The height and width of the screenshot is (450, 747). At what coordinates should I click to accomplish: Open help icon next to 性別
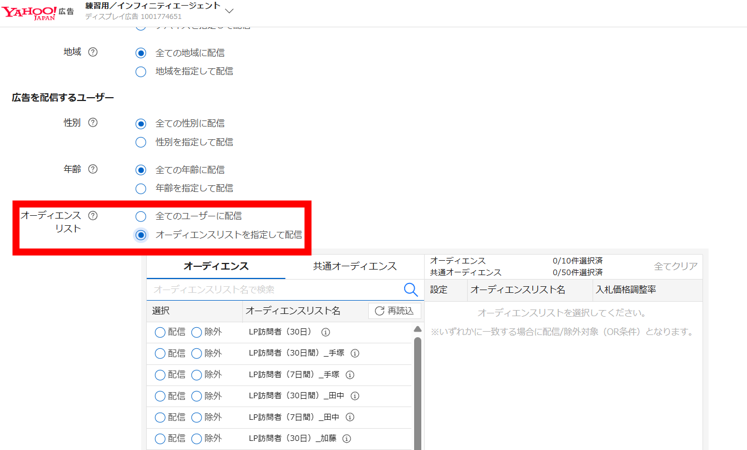(93, 123)
